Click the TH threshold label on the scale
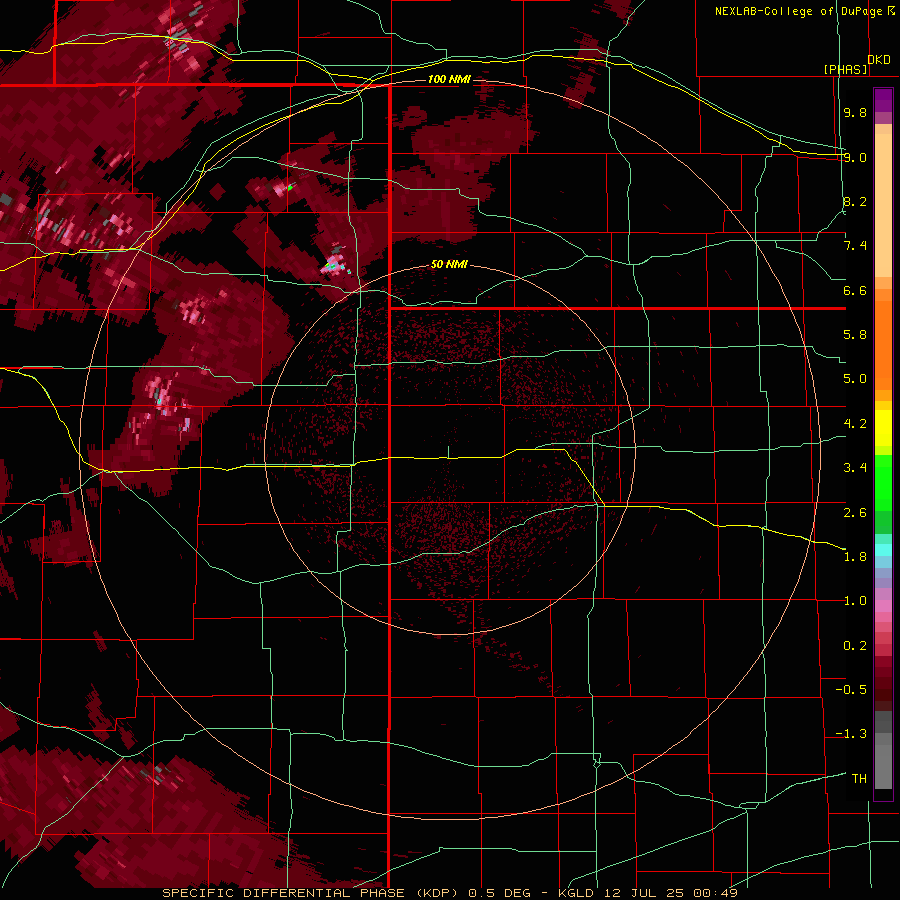The height and width of the screenshot is (900, 900). coord(859,778)
